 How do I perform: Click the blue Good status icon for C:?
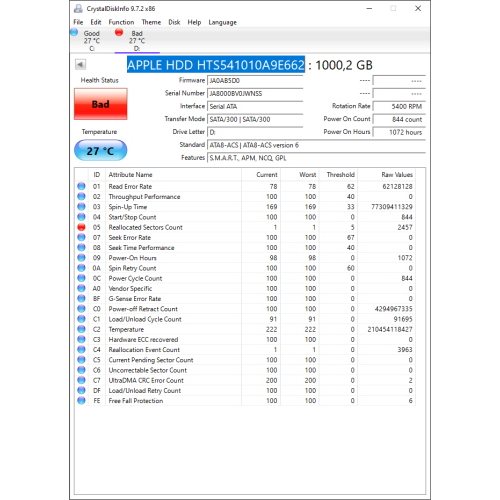coord(74,33)
